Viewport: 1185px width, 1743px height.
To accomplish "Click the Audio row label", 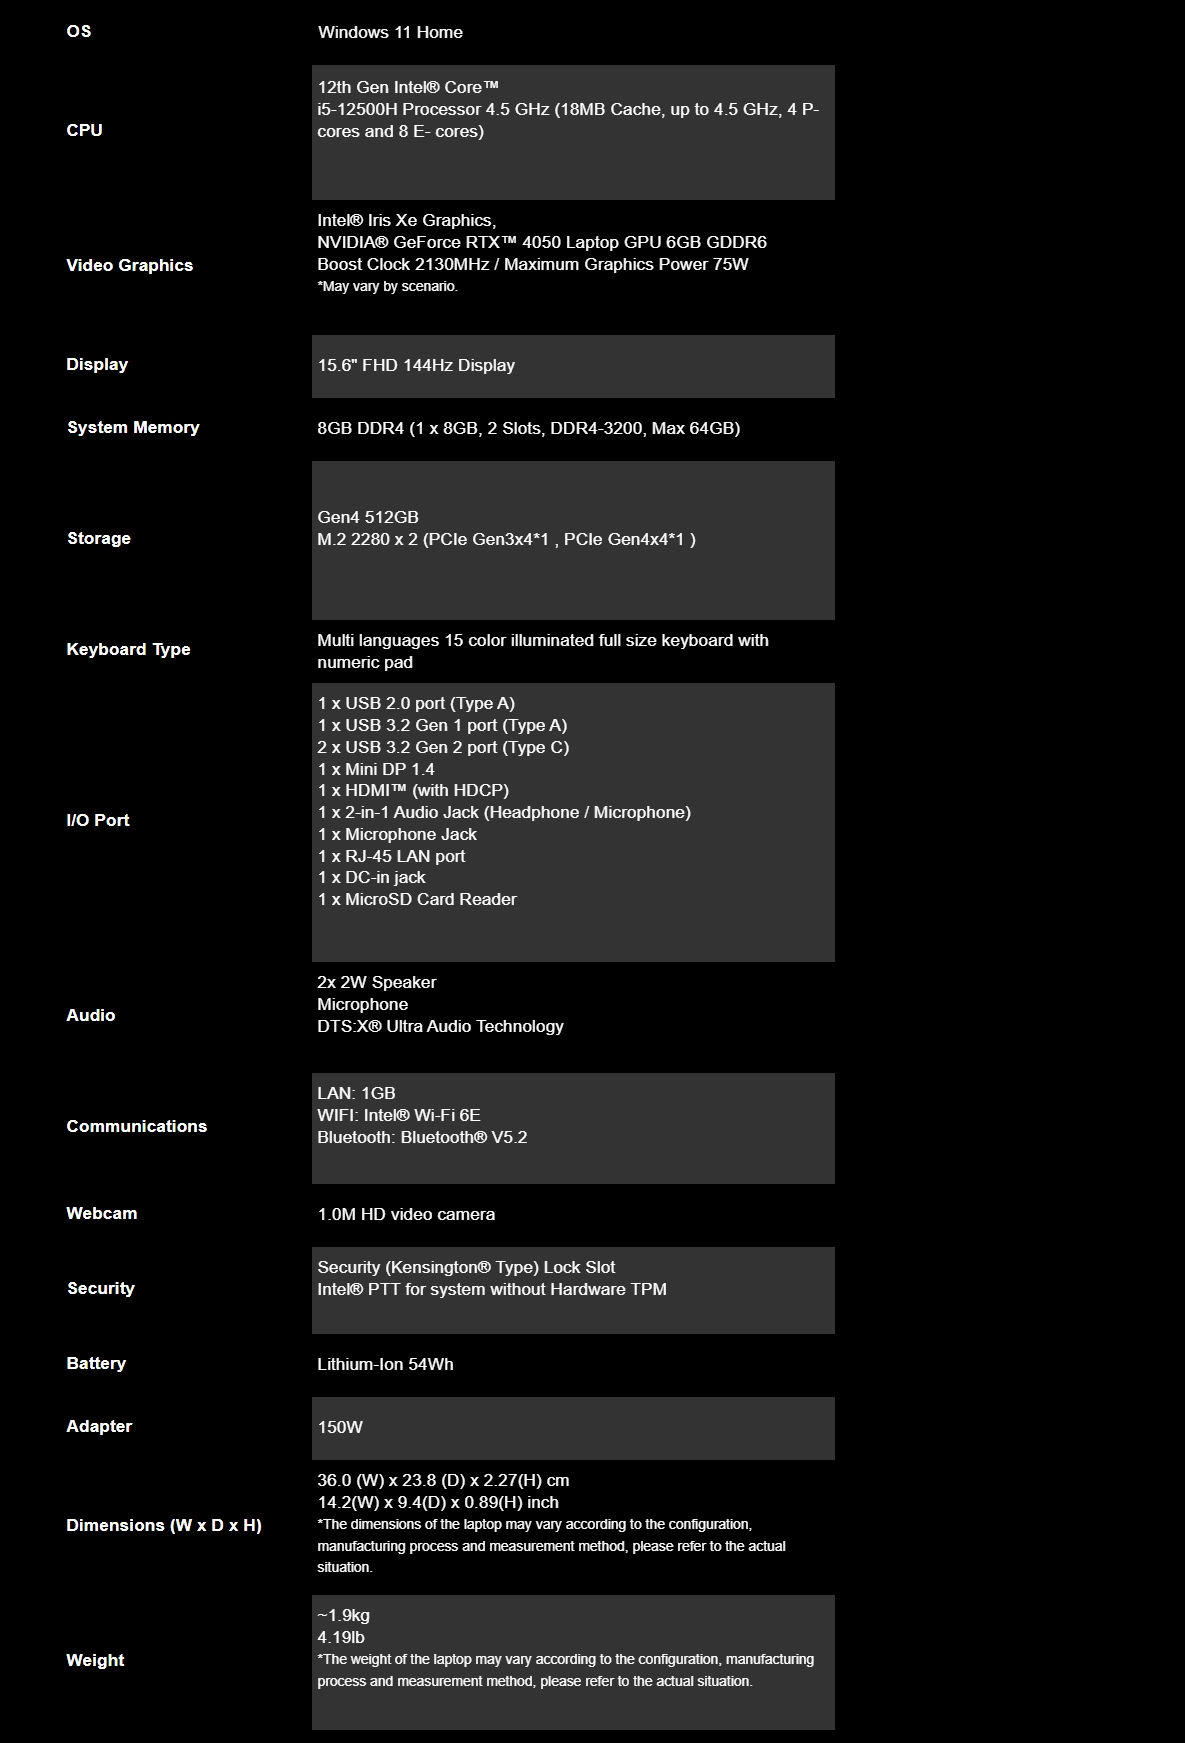I will pos(90,1015).
